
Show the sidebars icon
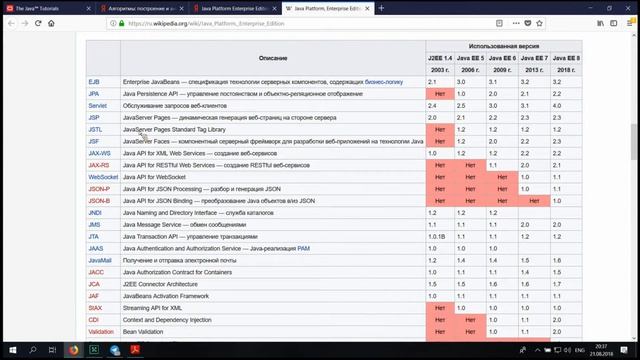613,23
